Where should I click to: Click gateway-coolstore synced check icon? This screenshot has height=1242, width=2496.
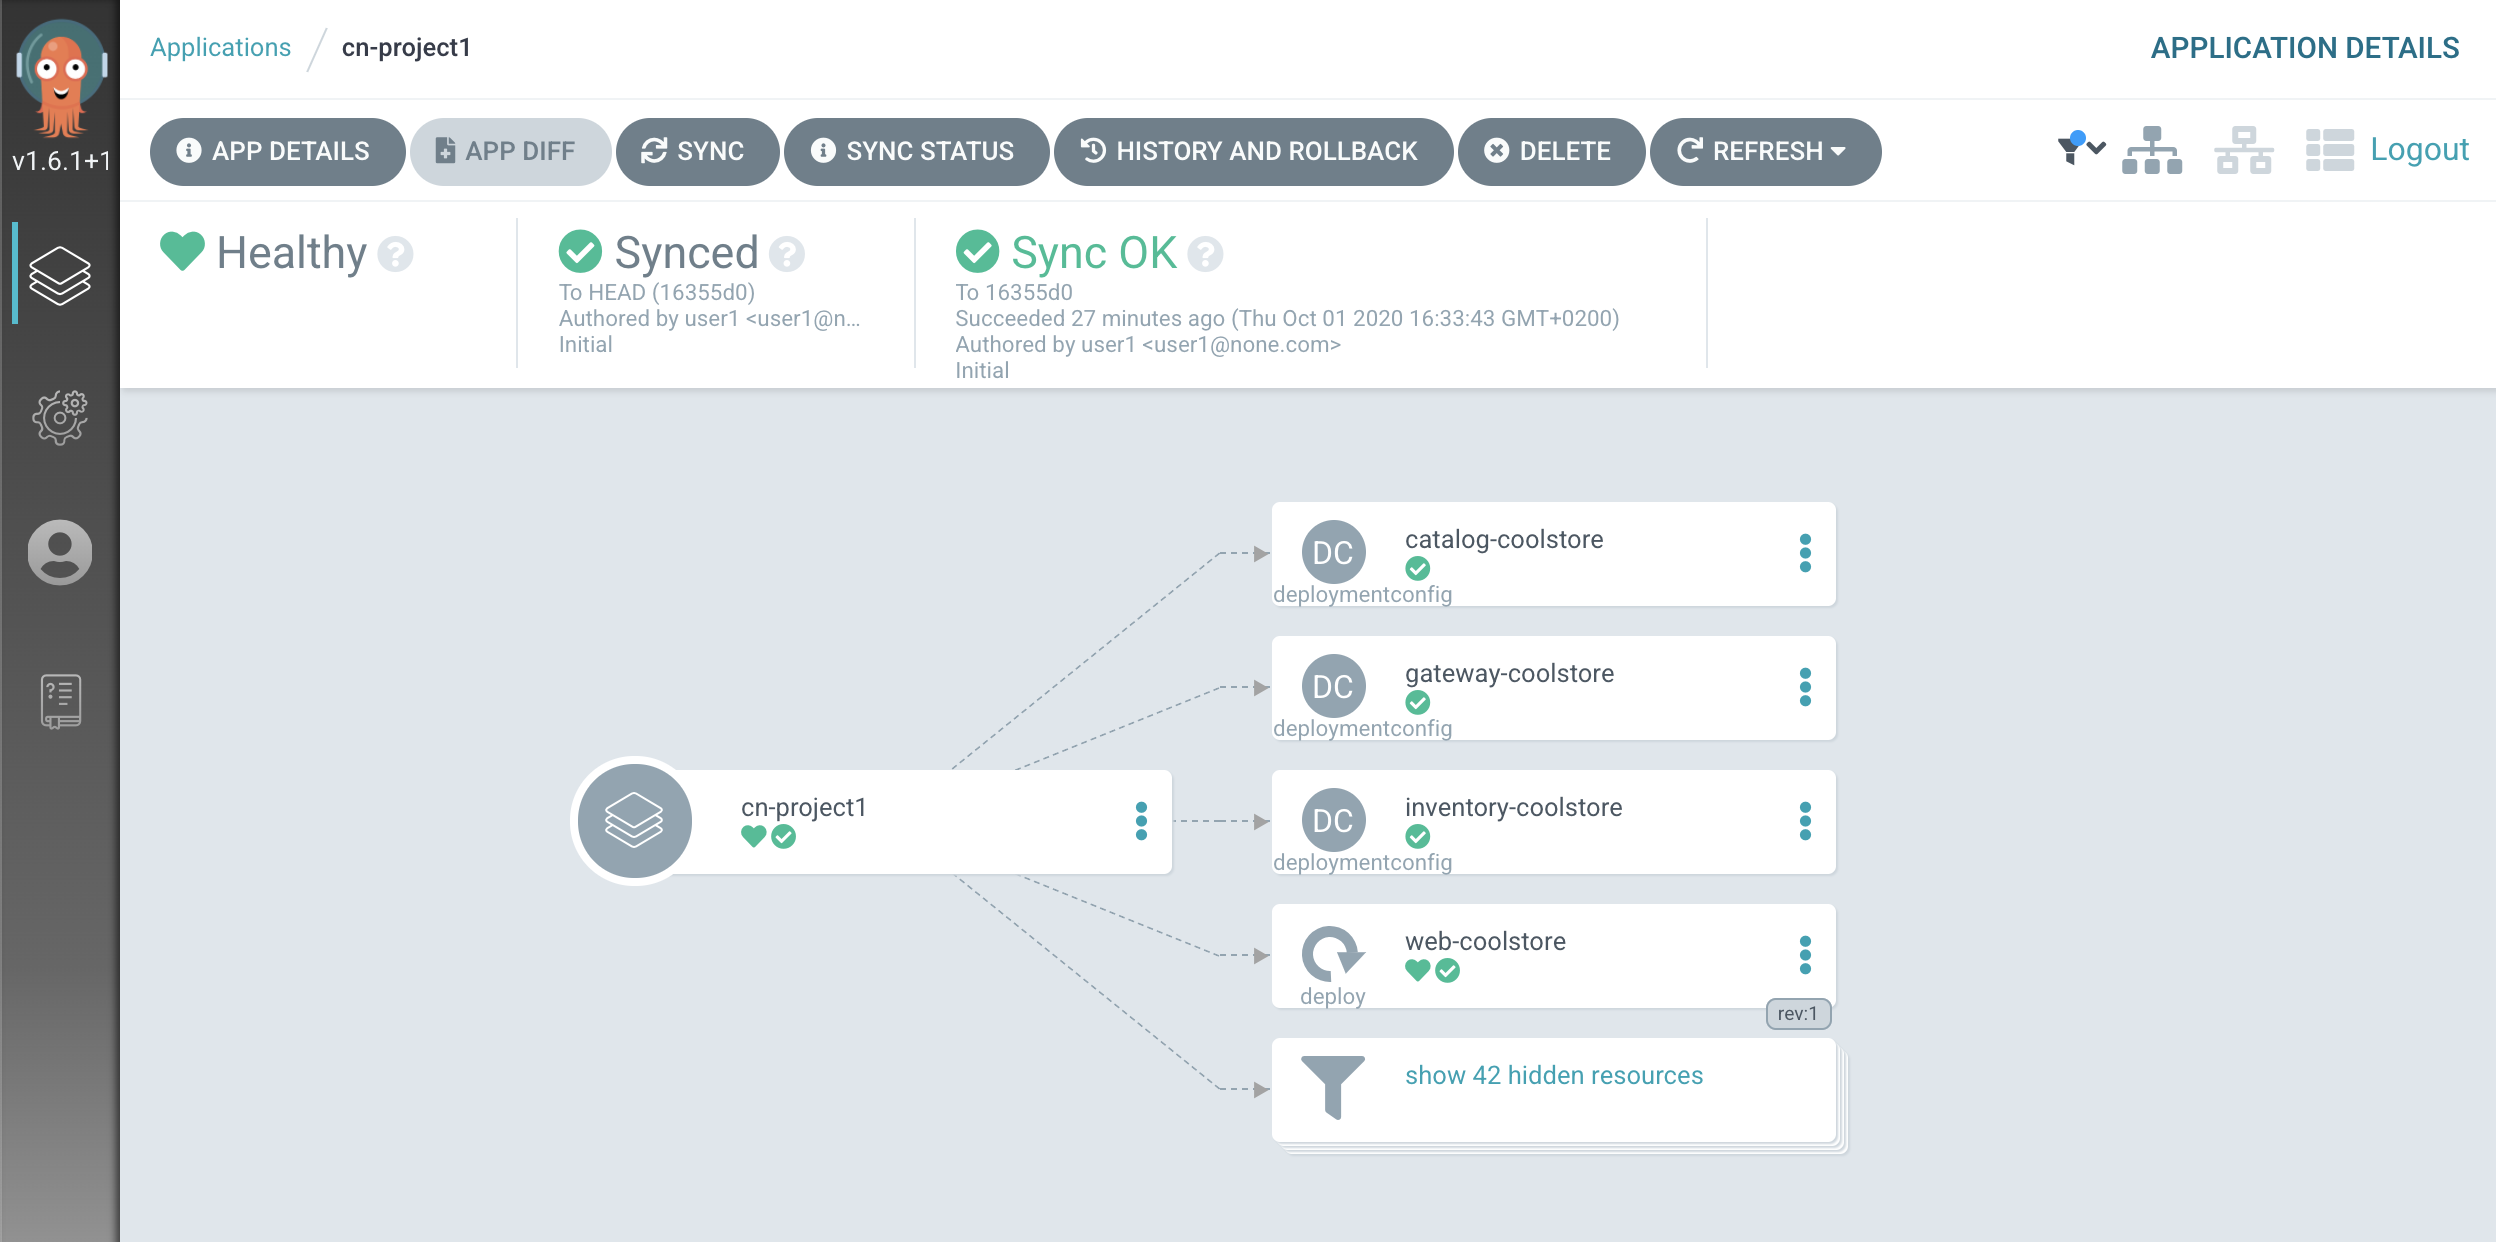coord(1418,703)
